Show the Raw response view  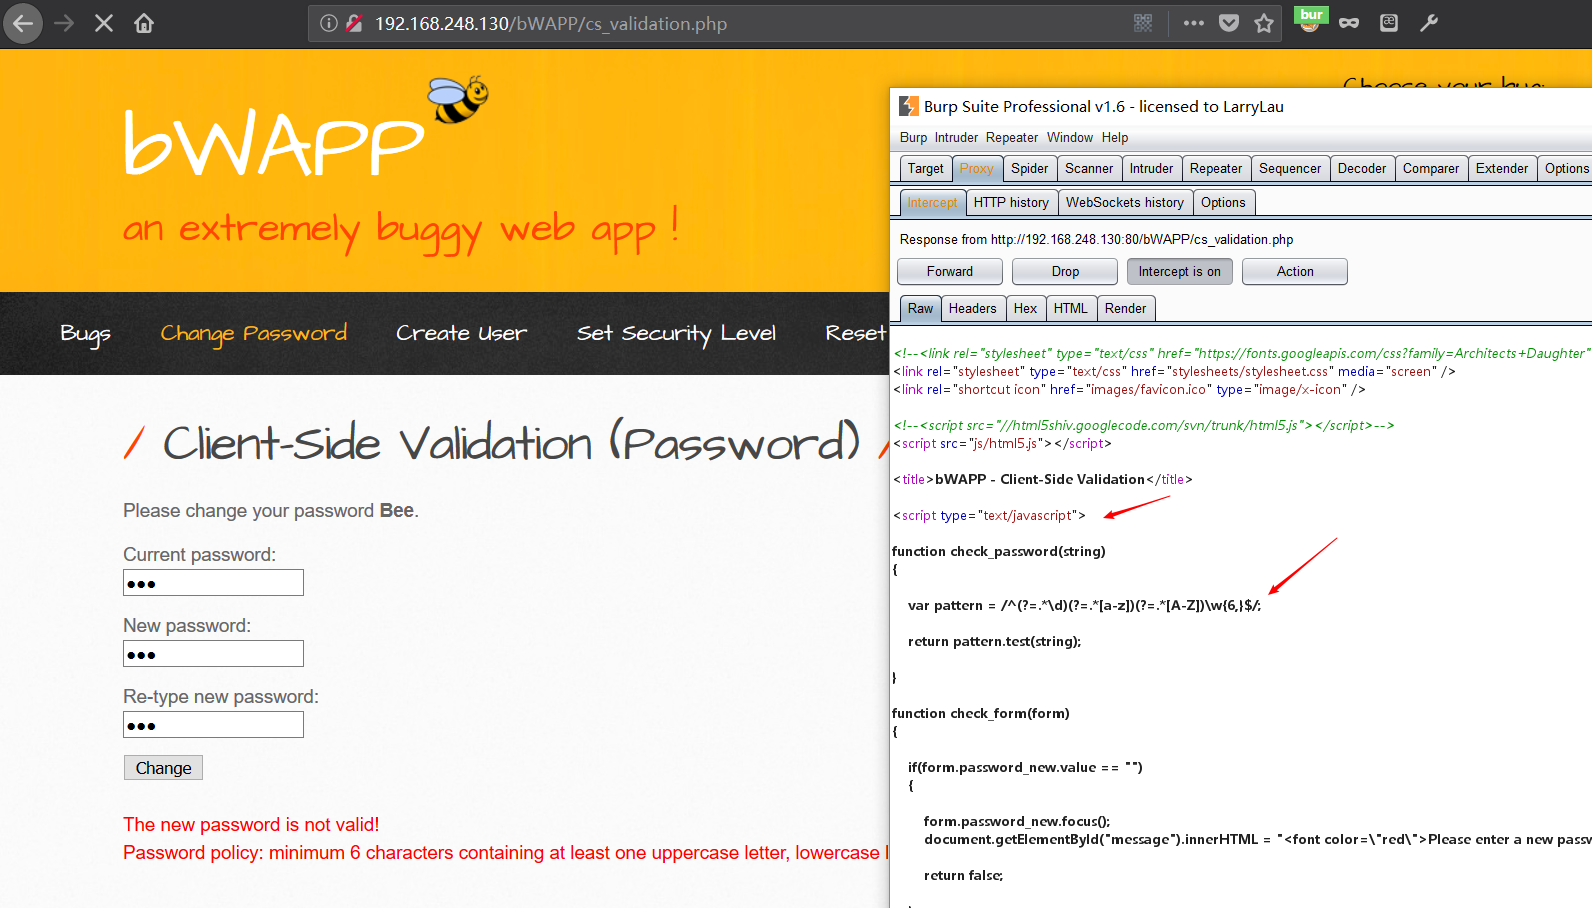(x=920, y=309)
